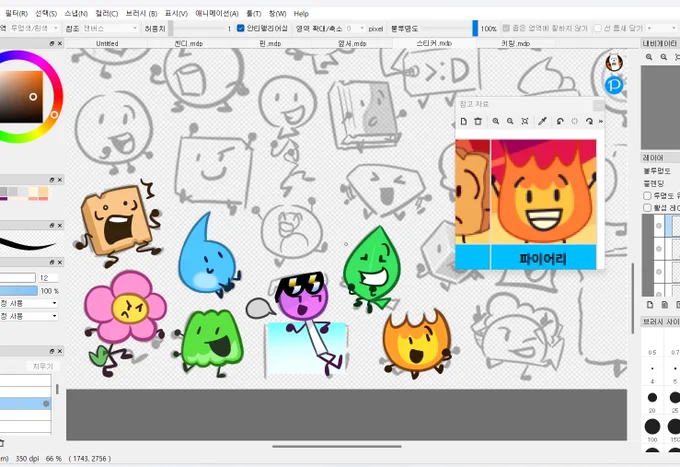
Task: Add a new layer with the page icon
Action: 650,305
